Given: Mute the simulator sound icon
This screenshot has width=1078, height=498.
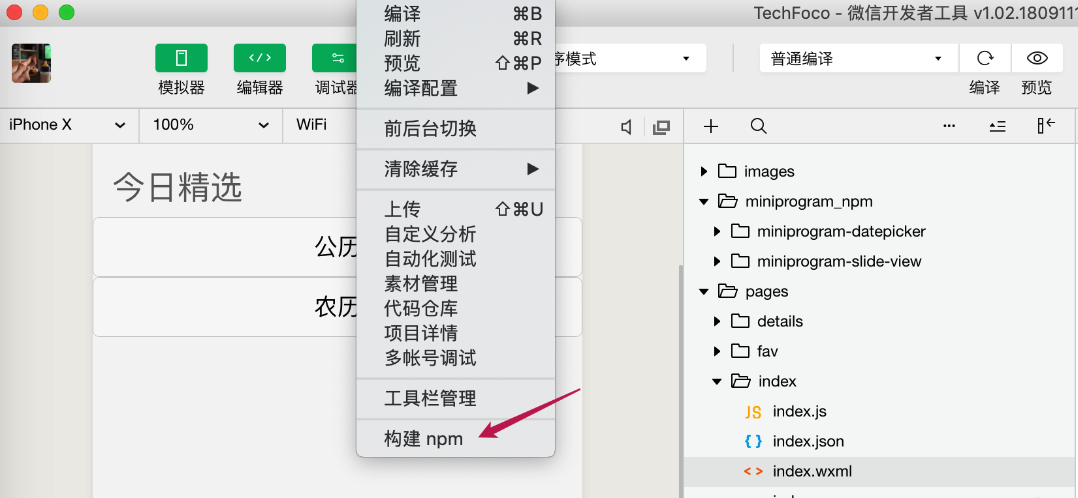Looking at the screenshot, I should (627, 127).
